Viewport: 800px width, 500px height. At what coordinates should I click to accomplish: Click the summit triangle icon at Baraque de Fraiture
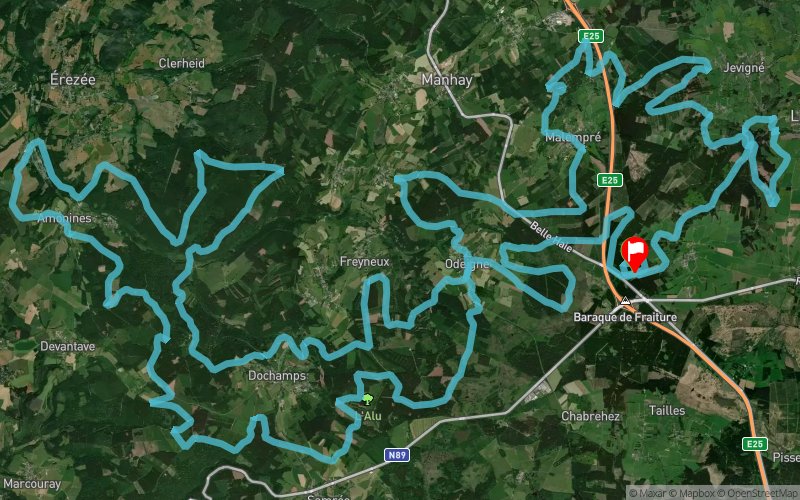click(x=626, y=301)
